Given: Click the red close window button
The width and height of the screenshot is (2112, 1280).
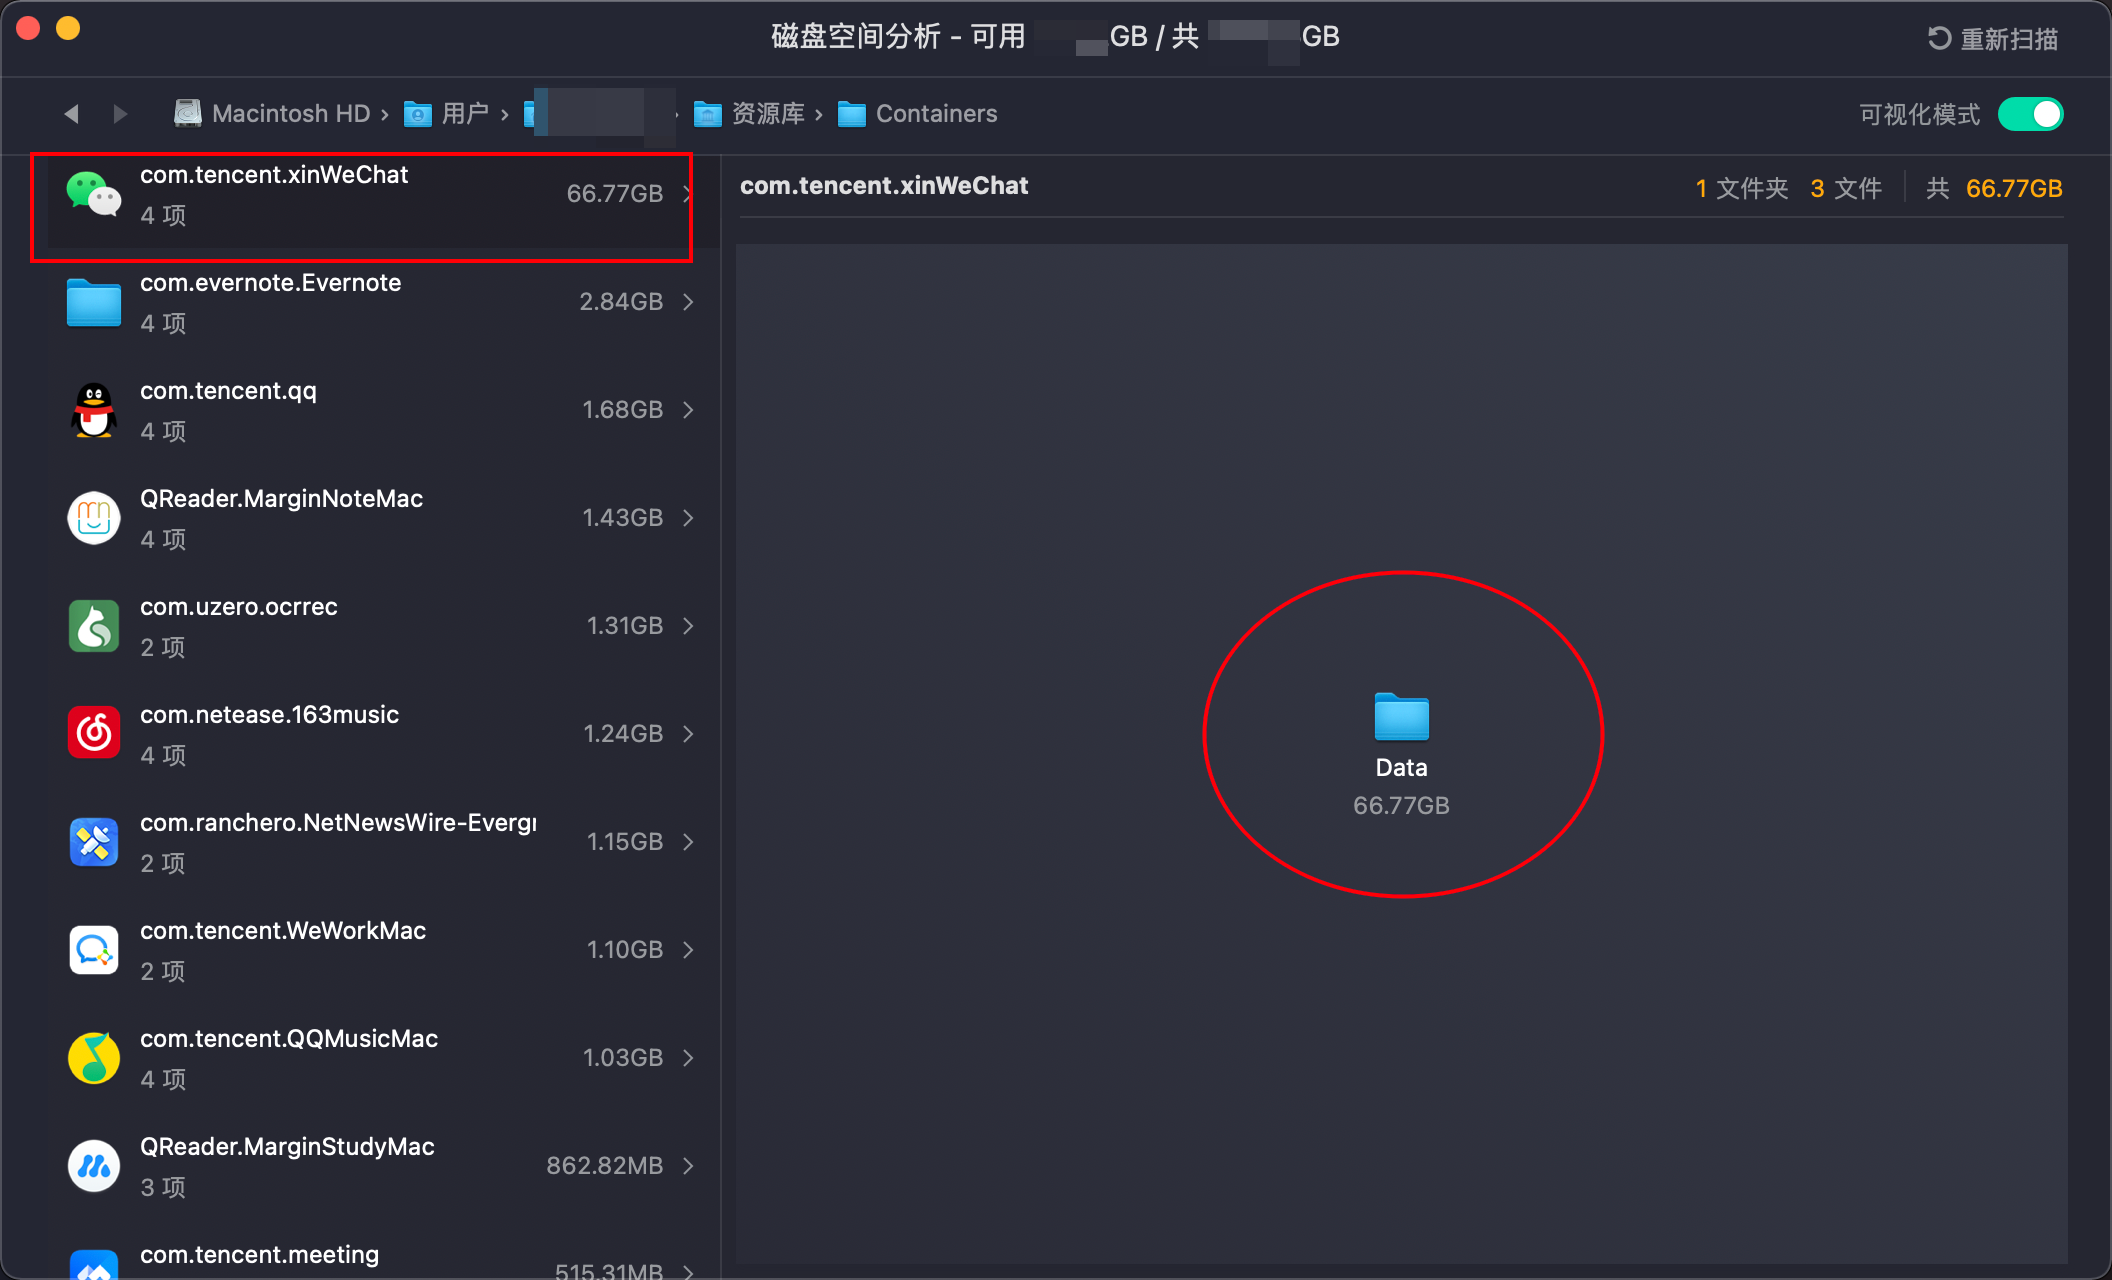Looking at the screenshot, I should (x=28, y=28).
